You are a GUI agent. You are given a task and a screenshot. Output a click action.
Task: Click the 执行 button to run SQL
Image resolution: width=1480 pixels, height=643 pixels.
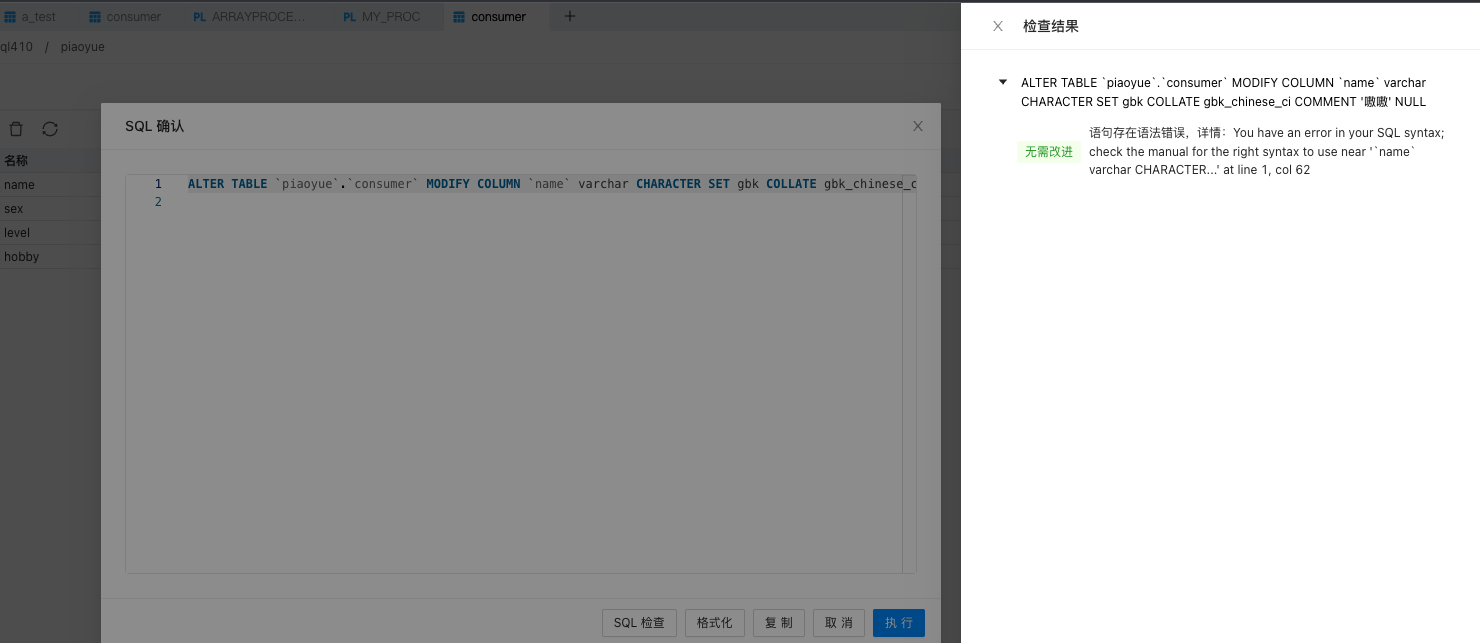898,622
